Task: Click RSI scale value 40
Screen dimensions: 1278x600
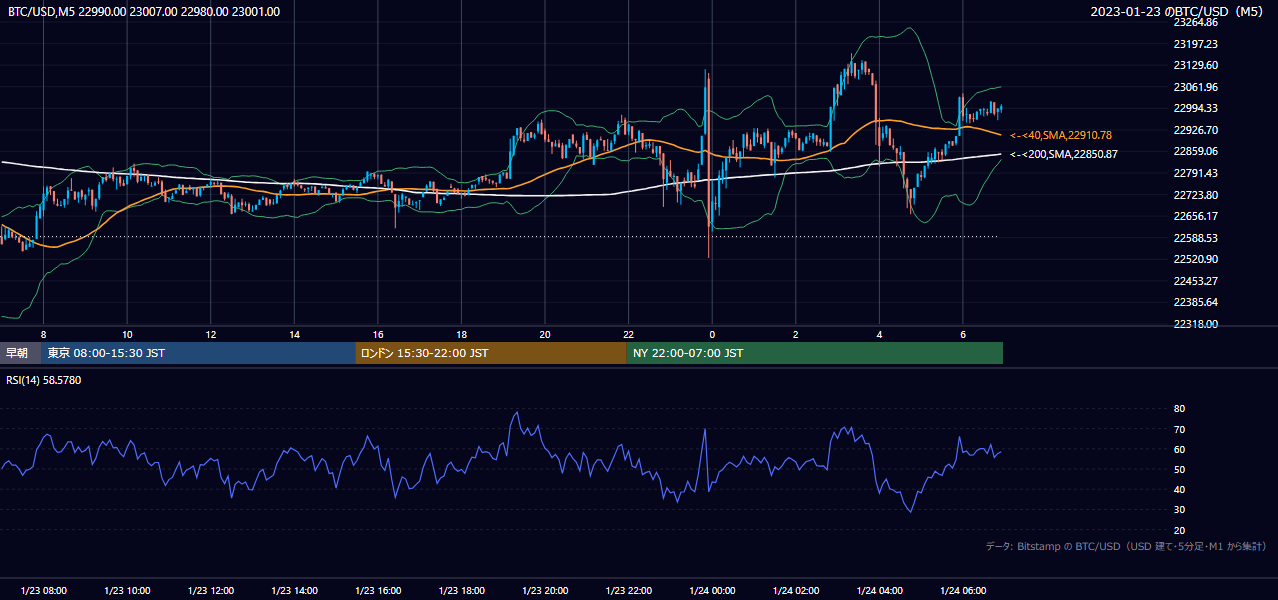Action: coord(1179,489)
